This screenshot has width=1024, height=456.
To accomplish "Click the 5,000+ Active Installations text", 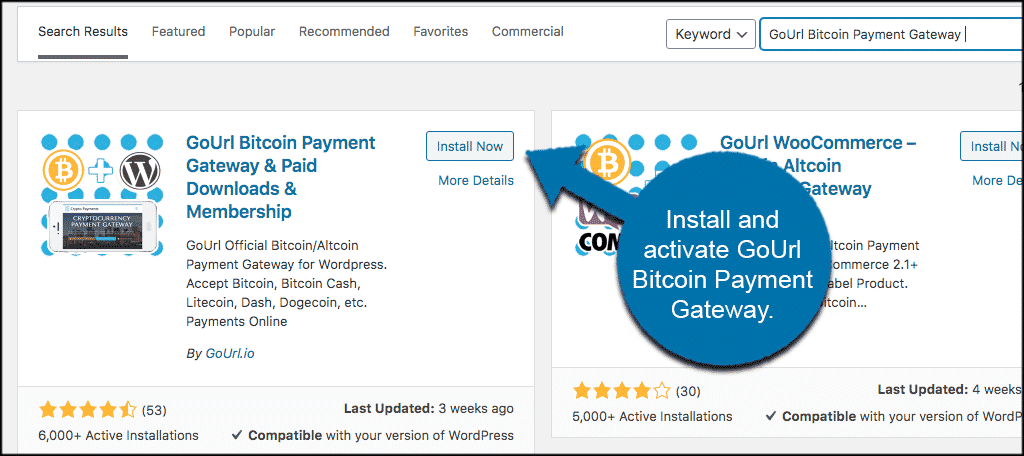I will [652, 416].
